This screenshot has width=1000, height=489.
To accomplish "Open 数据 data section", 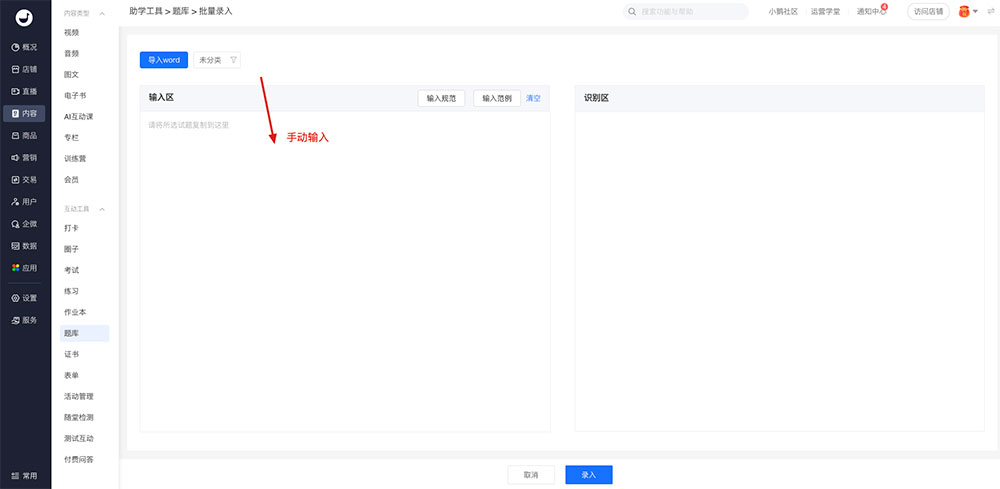I will 24,245.
